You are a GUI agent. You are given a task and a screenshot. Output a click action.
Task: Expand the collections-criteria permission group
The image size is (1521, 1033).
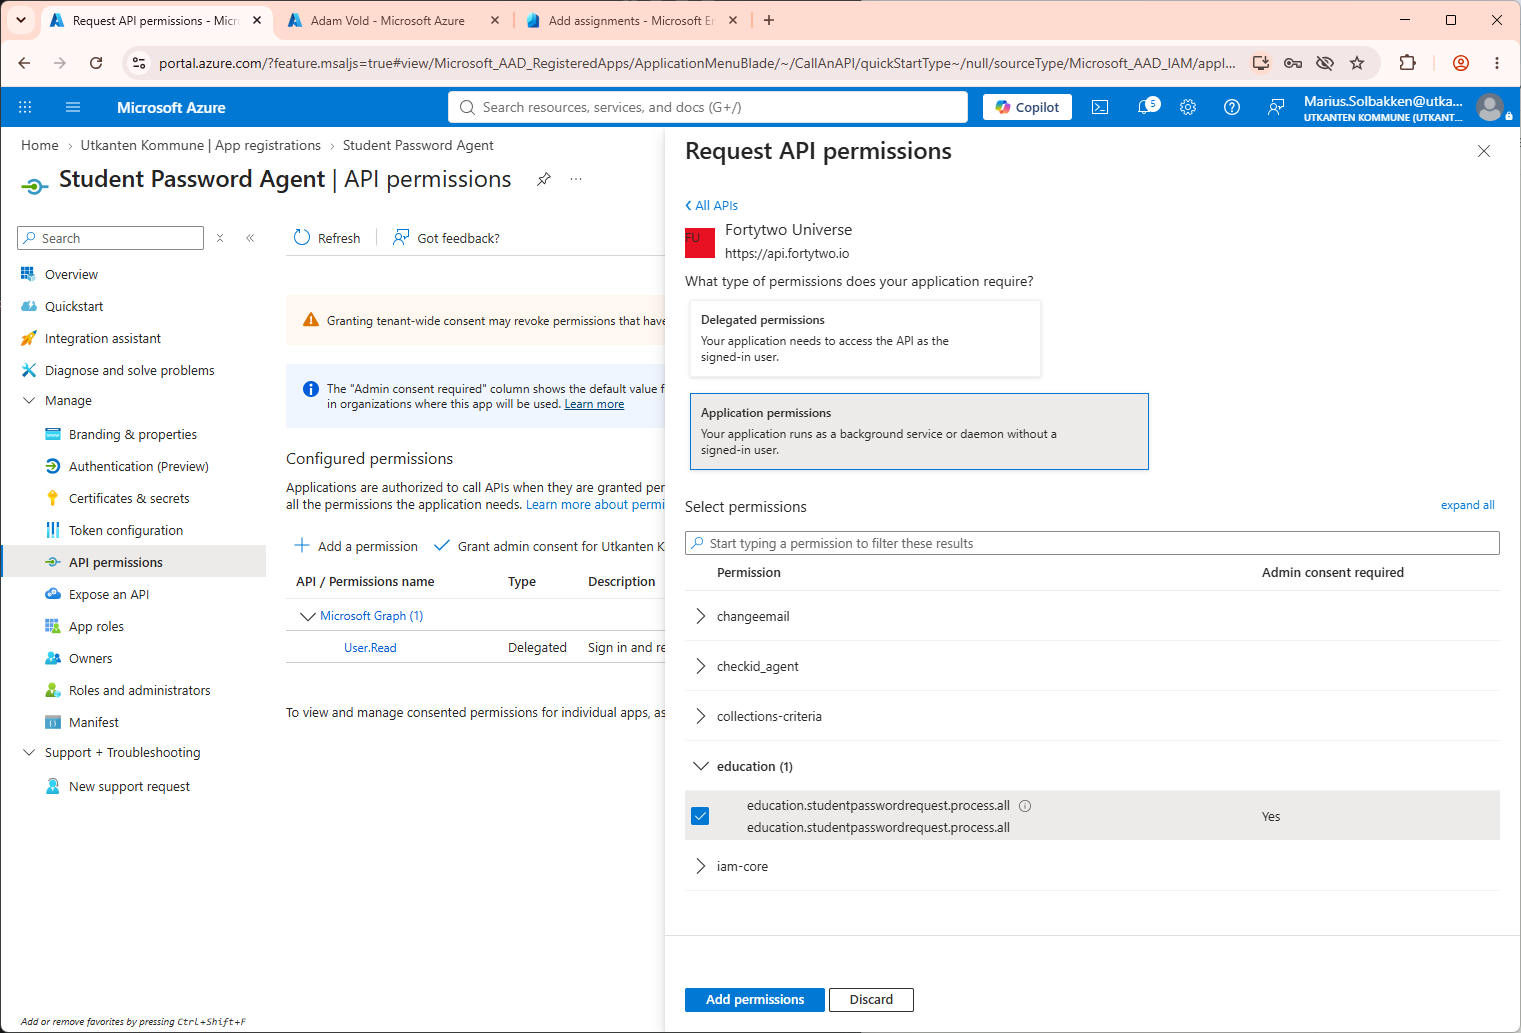[700, 716]
